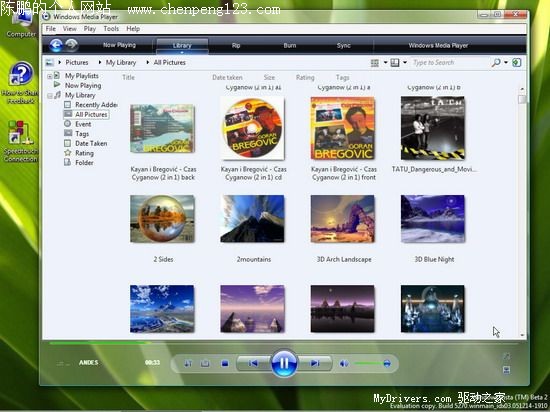
Task: Collapse the My Library tree node
Action: 49,95
